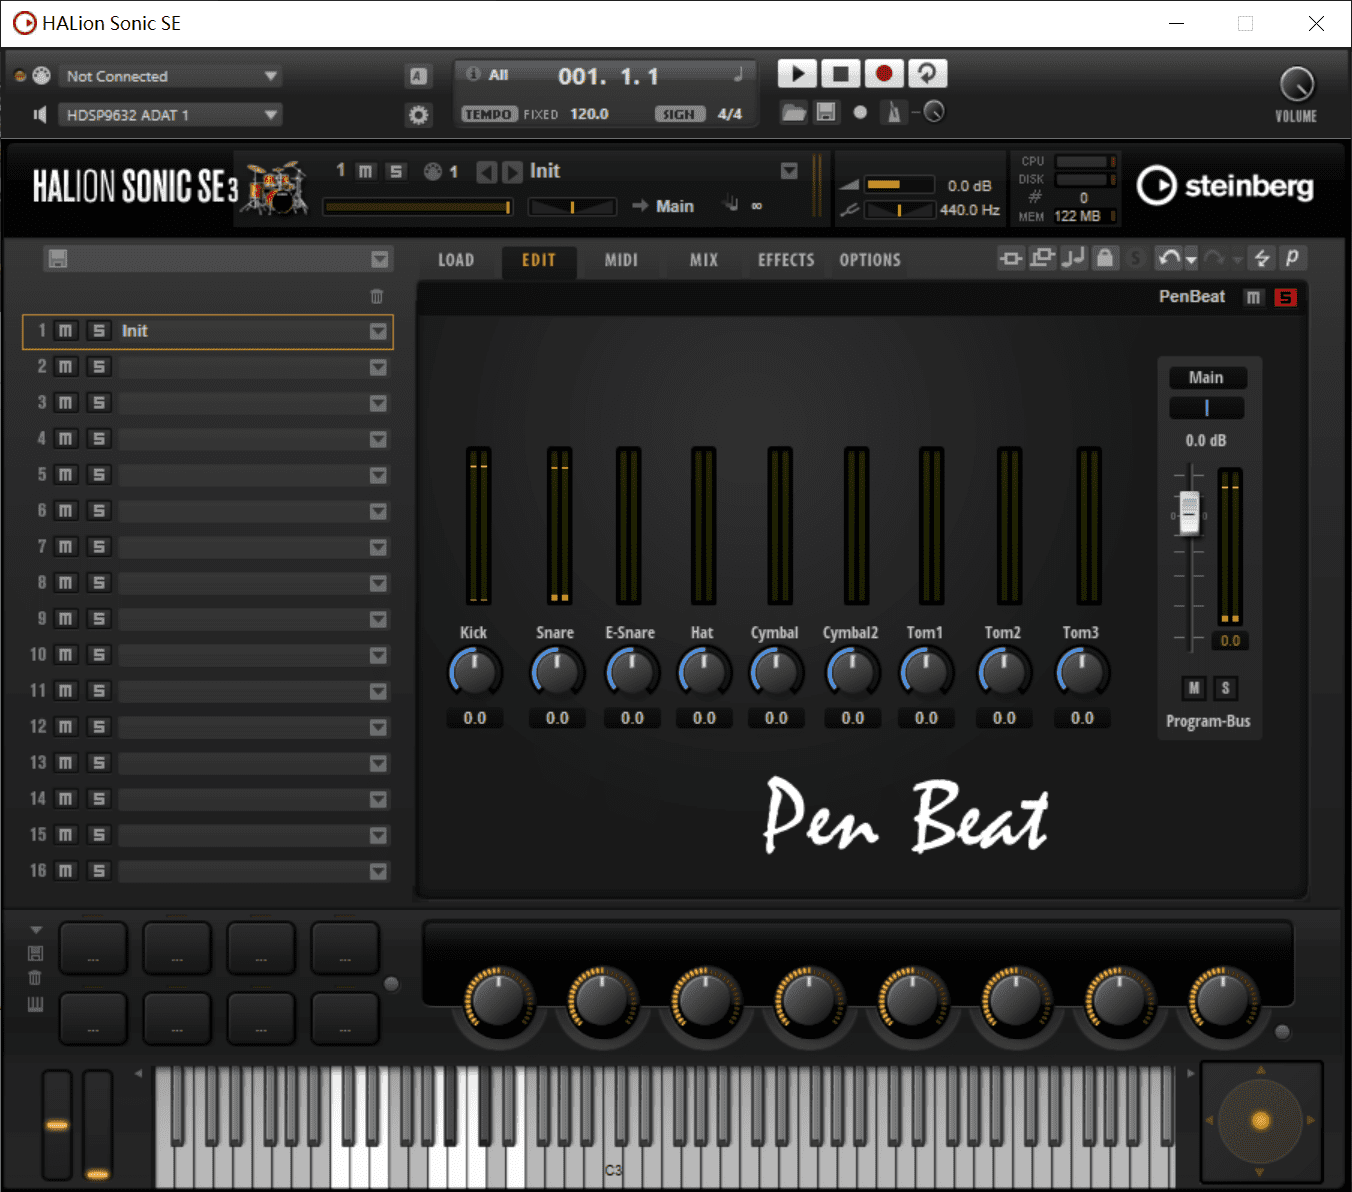Click the pads trash icon in left strip
The image size is (1352, 1192).
36,978
